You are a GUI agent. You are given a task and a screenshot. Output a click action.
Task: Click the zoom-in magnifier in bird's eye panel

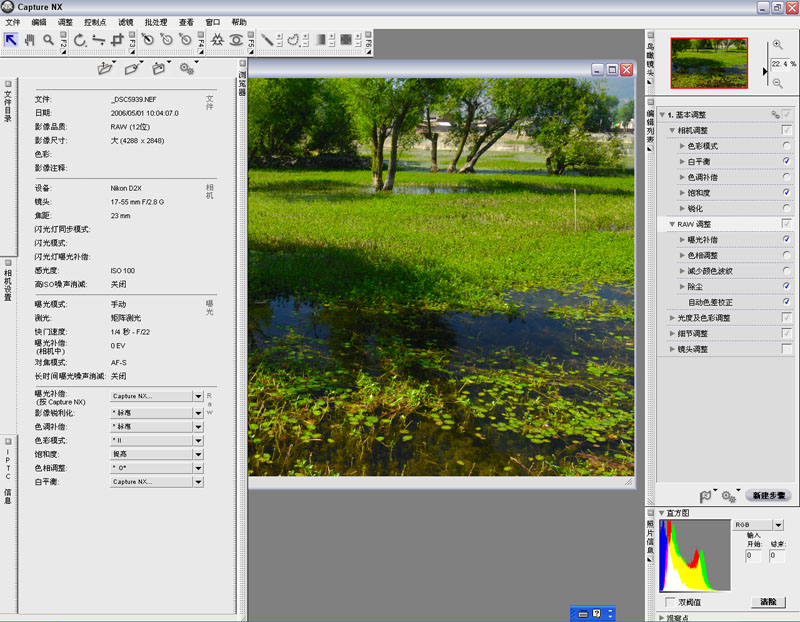777,45
